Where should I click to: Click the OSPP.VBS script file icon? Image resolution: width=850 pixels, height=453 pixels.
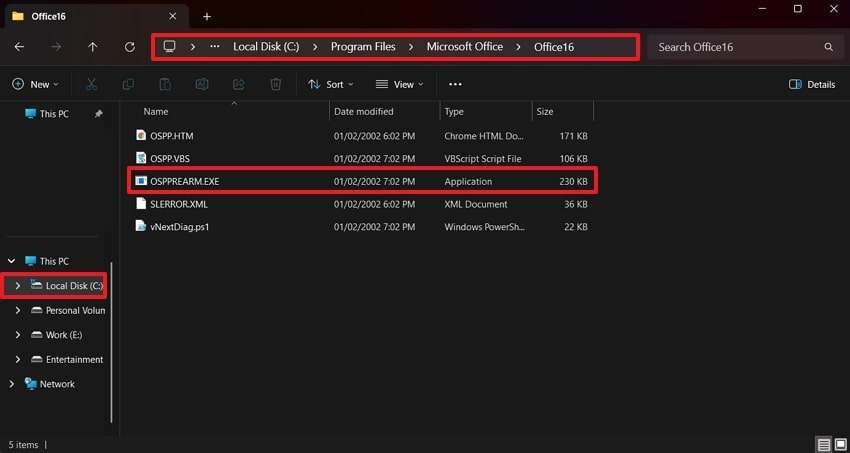pos(141,158)
